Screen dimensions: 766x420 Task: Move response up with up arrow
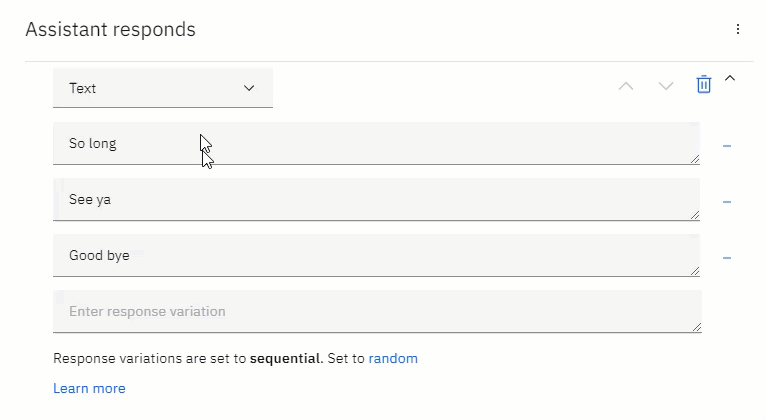626,86
